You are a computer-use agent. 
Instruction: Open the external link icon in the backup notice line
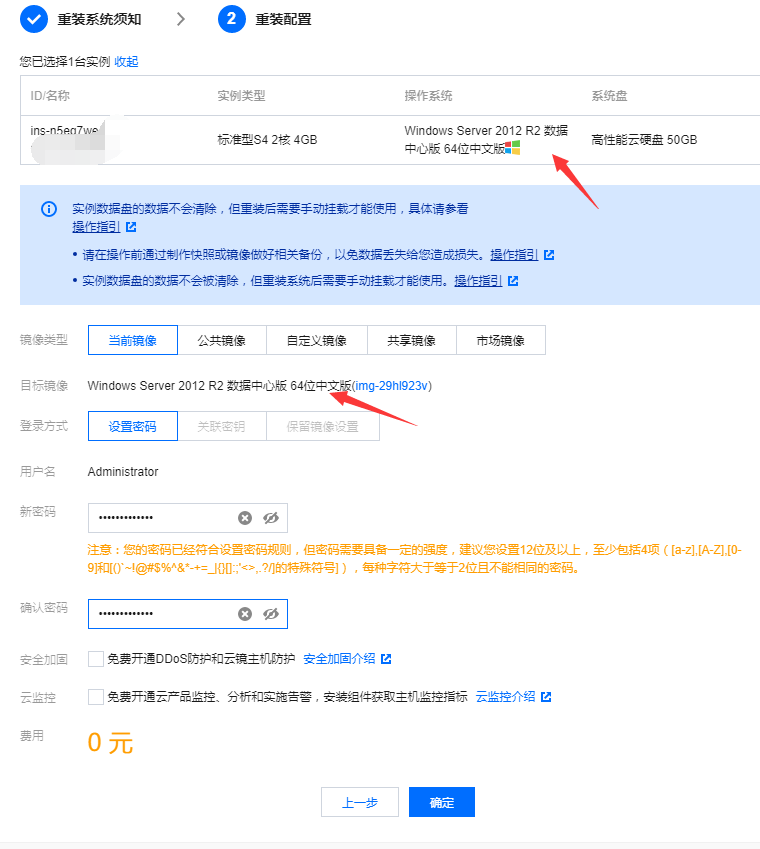(549, 254)
